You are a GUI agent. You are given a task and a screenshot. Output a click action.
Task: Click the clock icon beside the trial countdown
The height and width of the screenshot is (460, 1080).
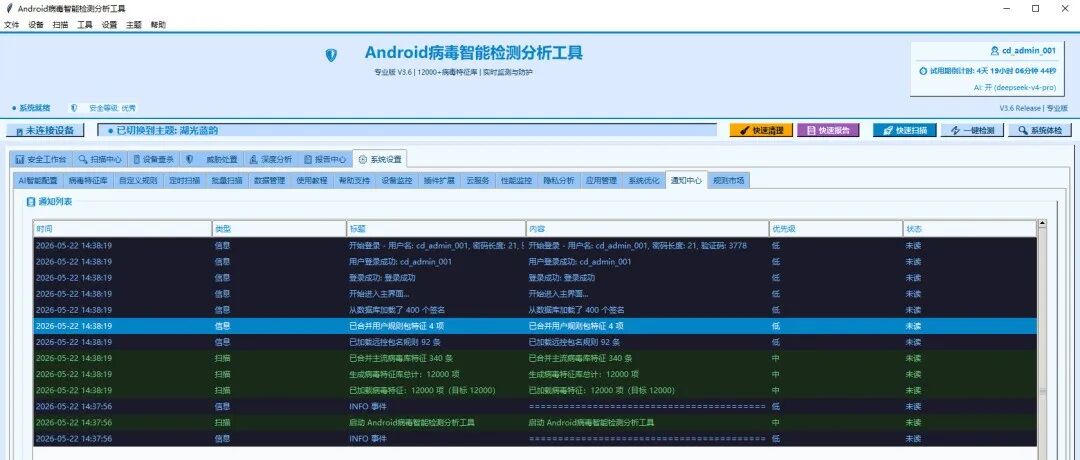tap(923, 70)
